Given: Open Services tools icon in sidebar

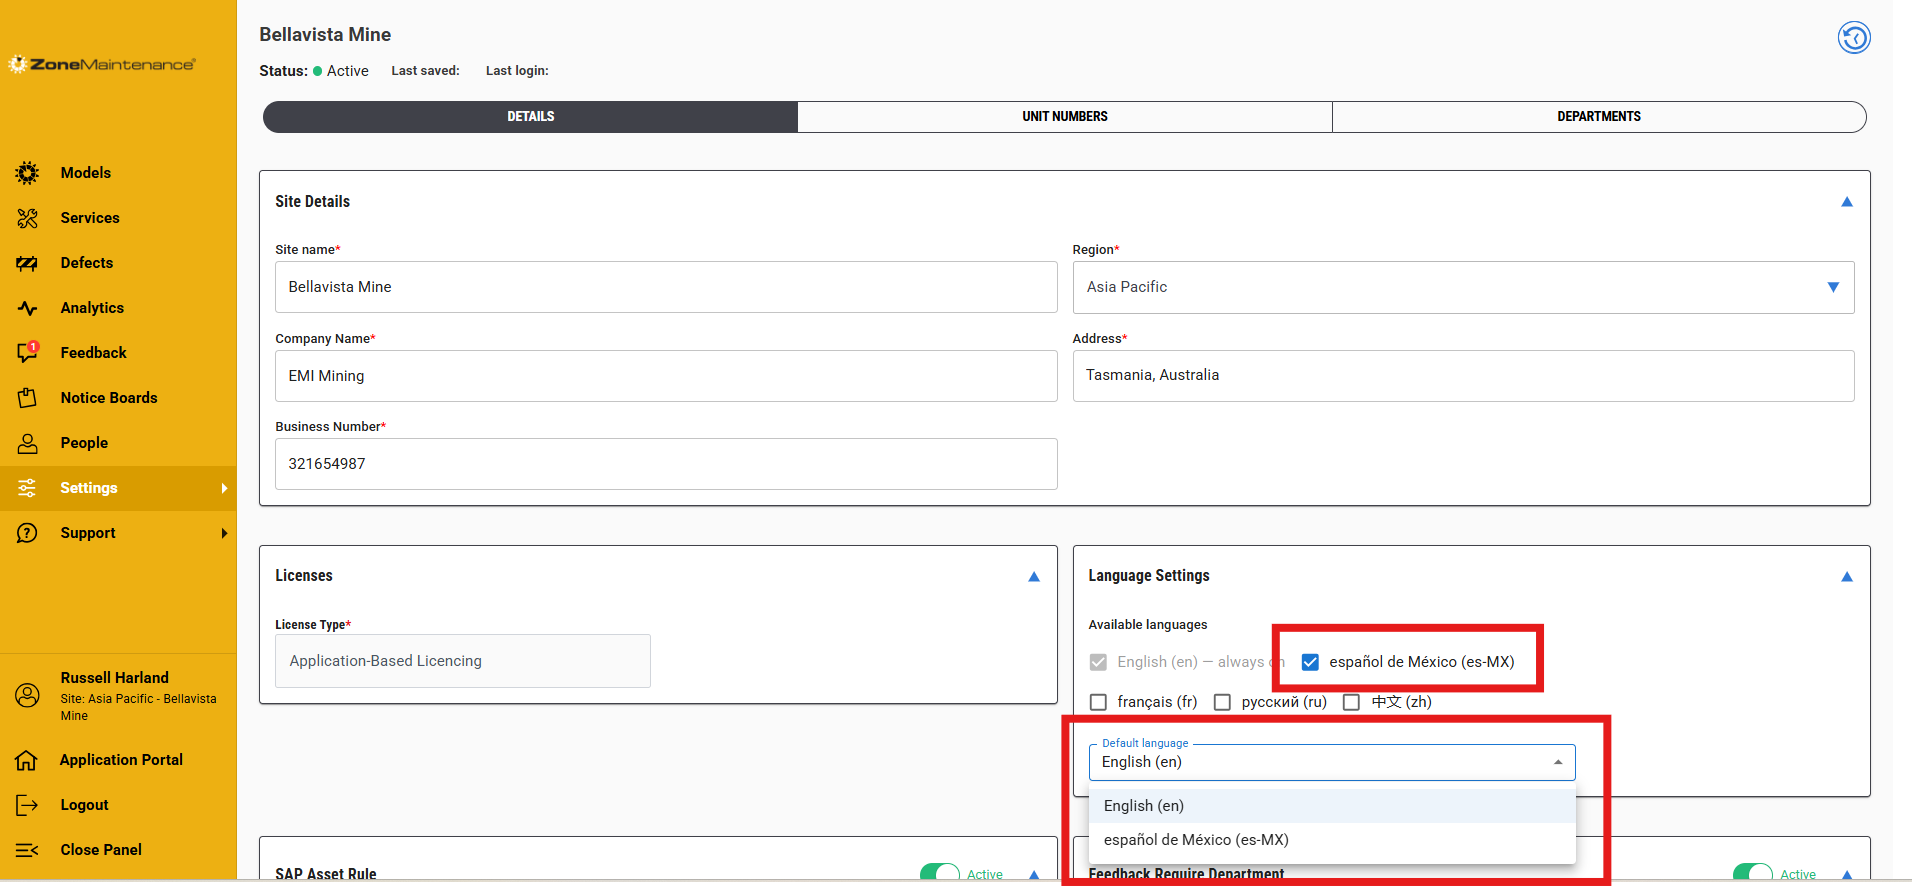Looking at the screenshot, I should point(27,218).
